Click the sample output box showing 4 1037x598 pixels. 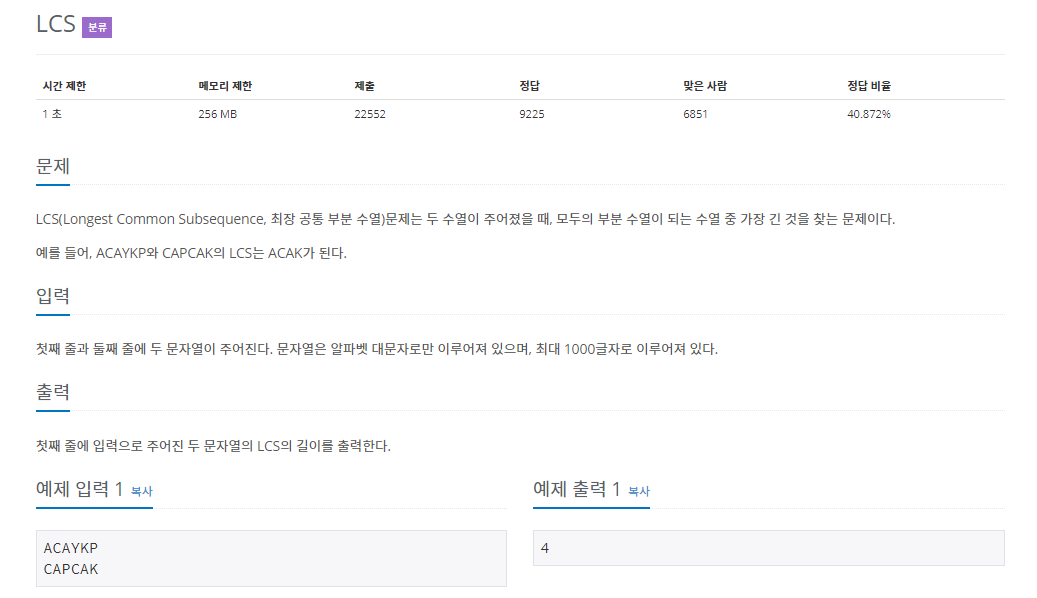tap(768, 548)
